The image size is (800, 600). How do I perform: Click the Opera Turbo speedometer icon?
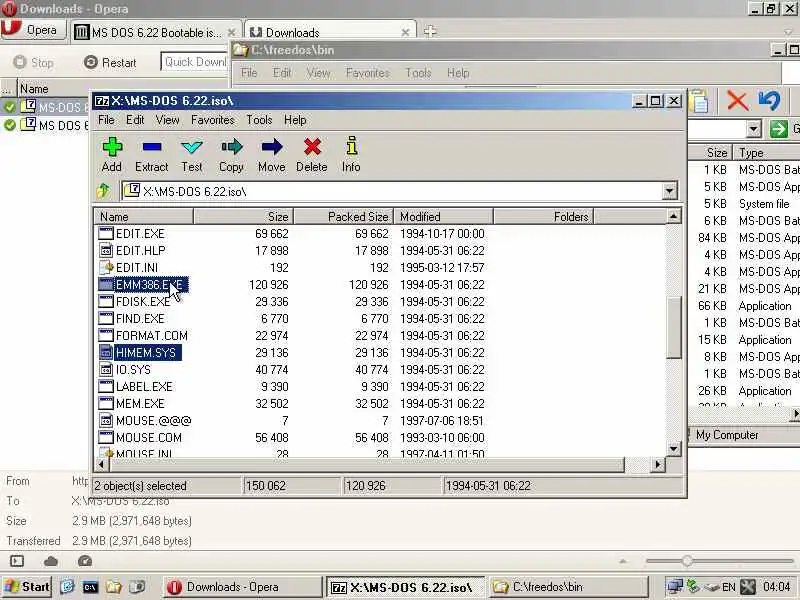[x=85, y=561]
